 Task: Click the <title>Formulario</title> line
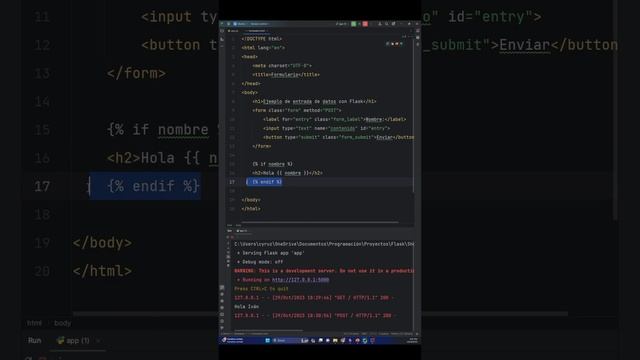[286, 75]
